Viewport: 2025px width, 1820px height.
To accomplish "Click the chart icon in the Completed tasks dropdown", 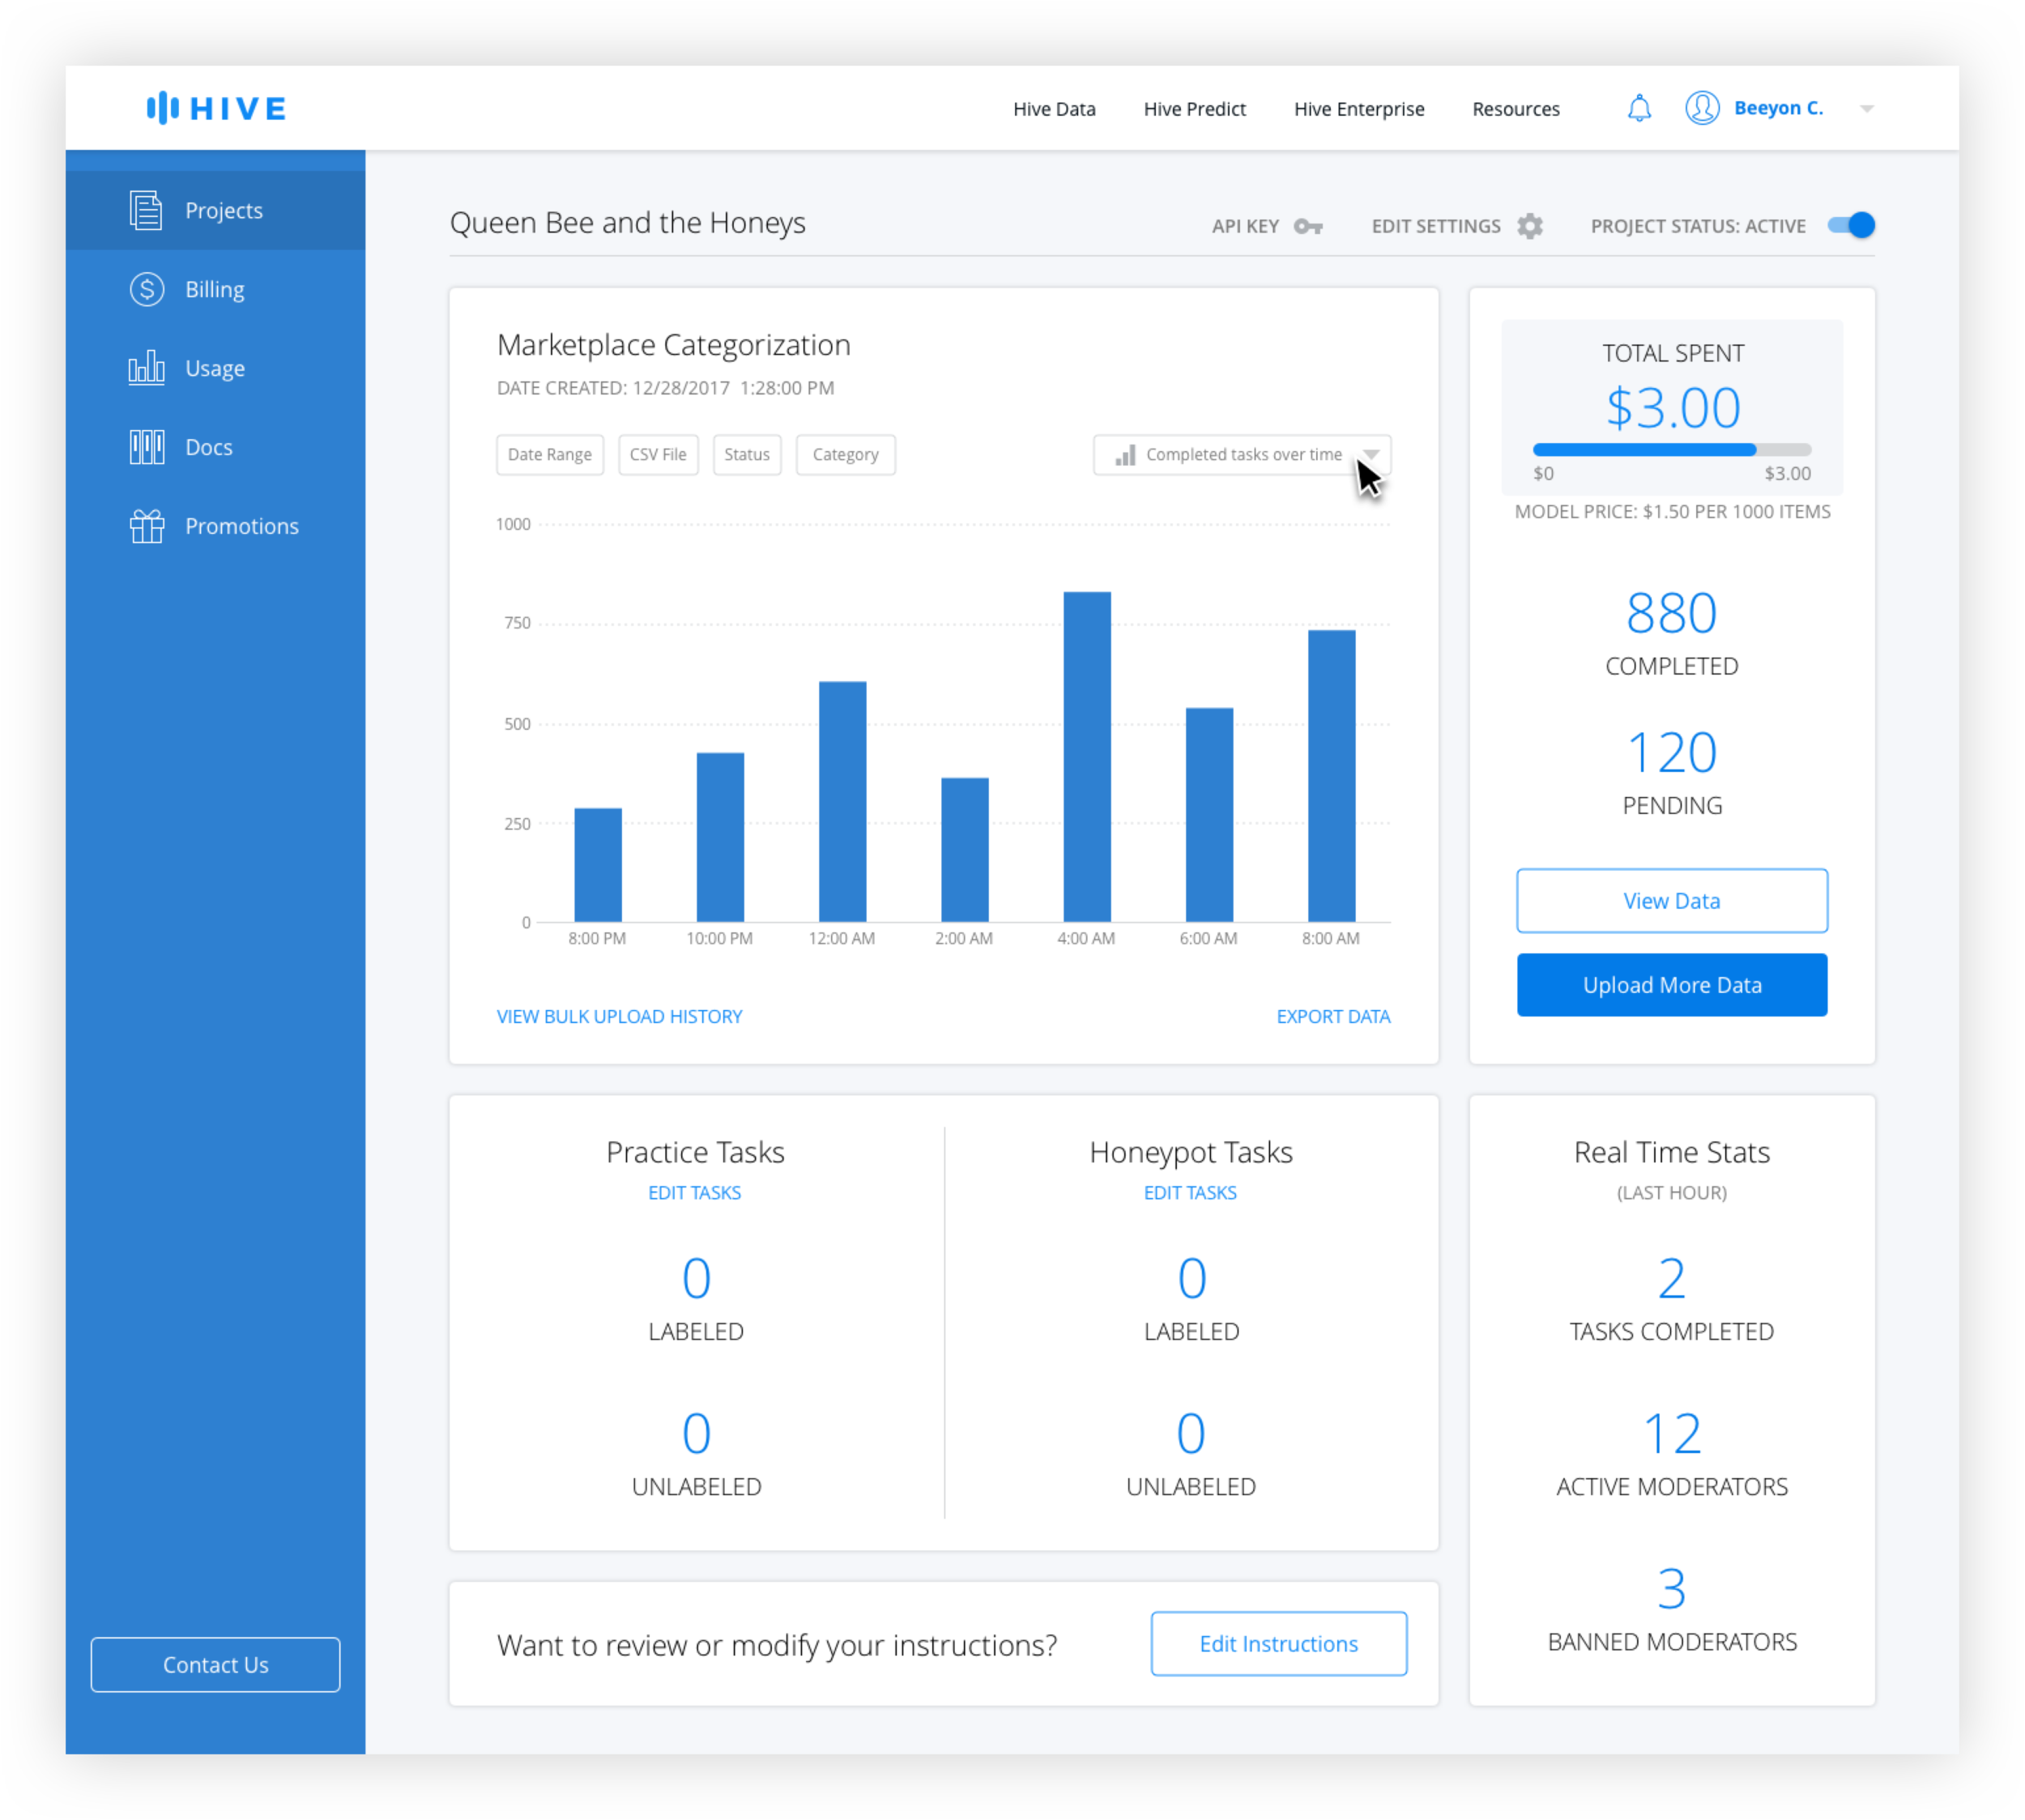I will pos(1125,455).
